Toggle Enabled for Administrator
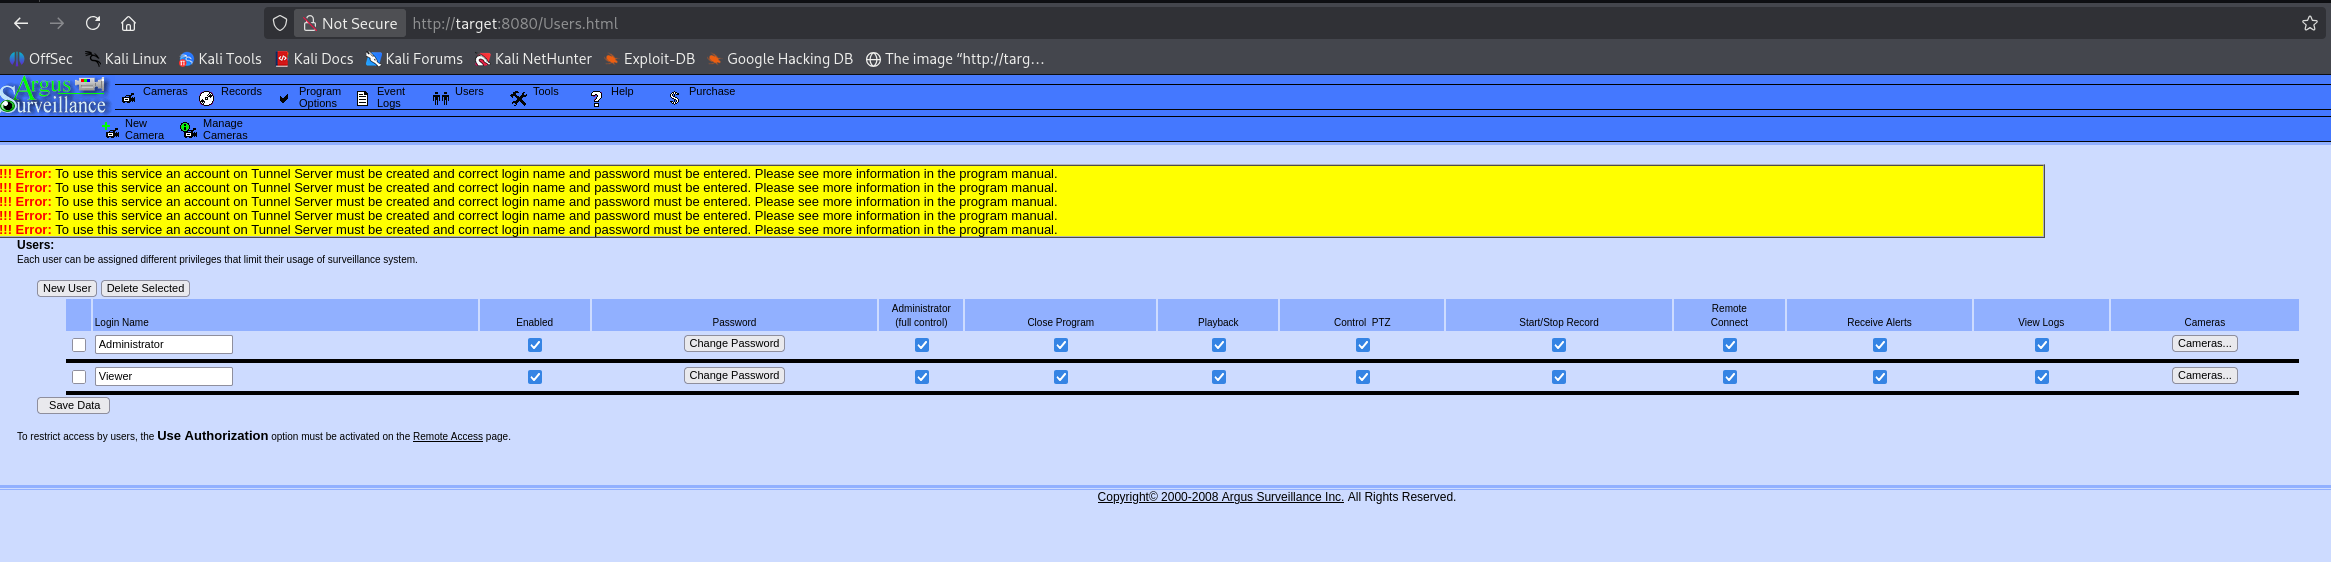This screenshot has height=562, width=2331. (535, 345)
